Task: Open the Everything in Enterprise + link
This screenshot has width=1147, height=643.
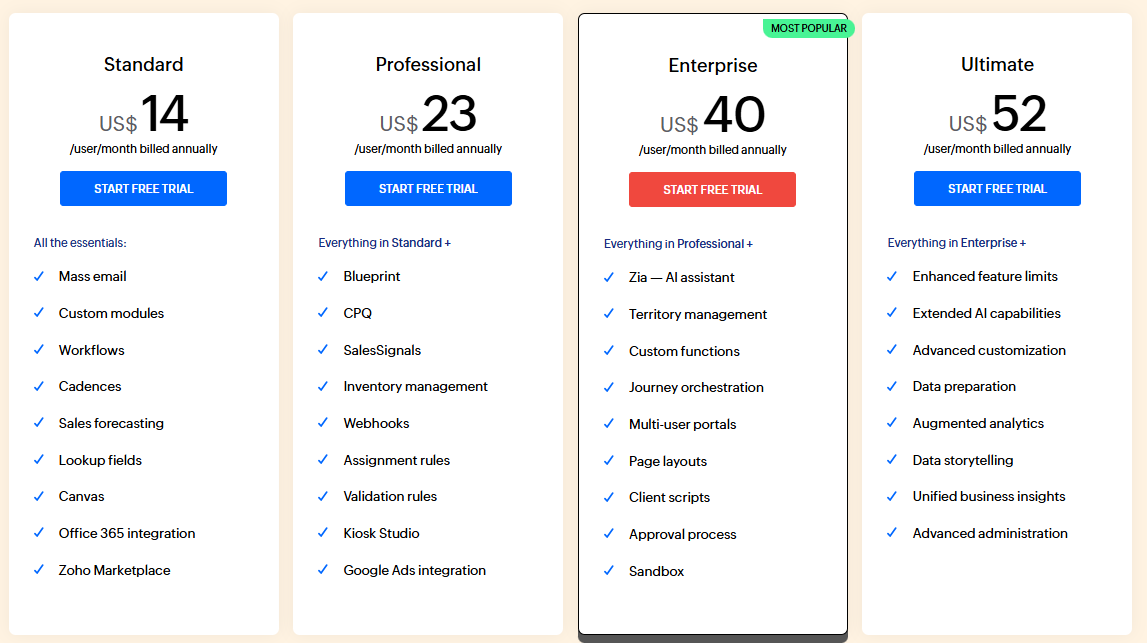Action: 957,243
